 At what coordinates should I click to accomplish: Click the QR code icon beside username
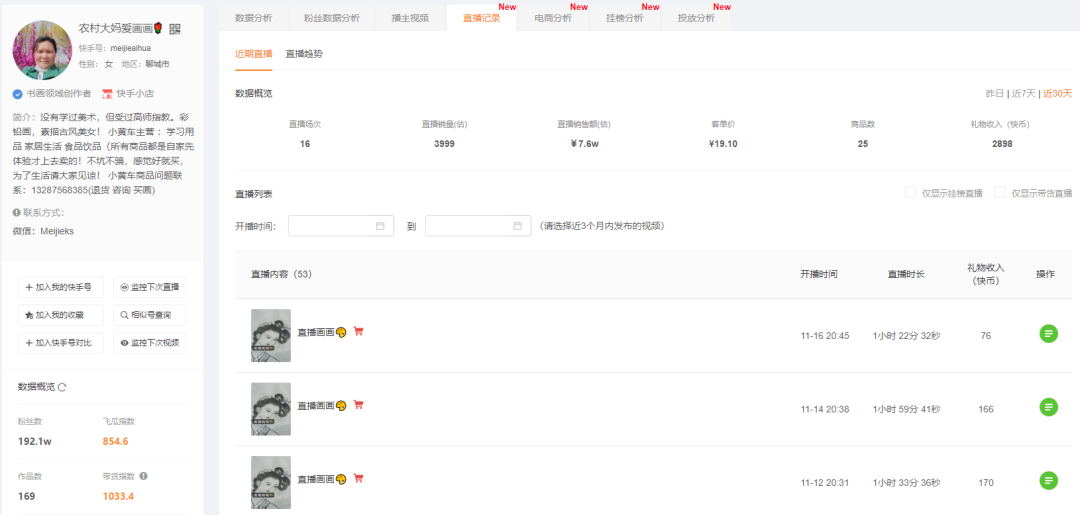[x=174, y=29]
